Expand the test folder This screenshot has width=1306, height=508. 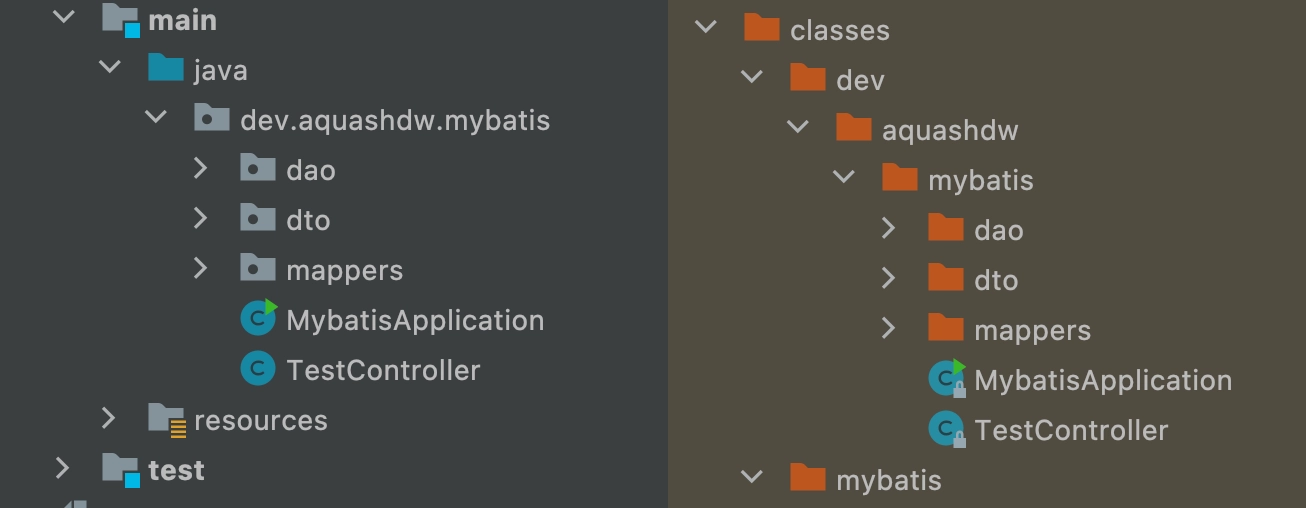tap(62, 468)
